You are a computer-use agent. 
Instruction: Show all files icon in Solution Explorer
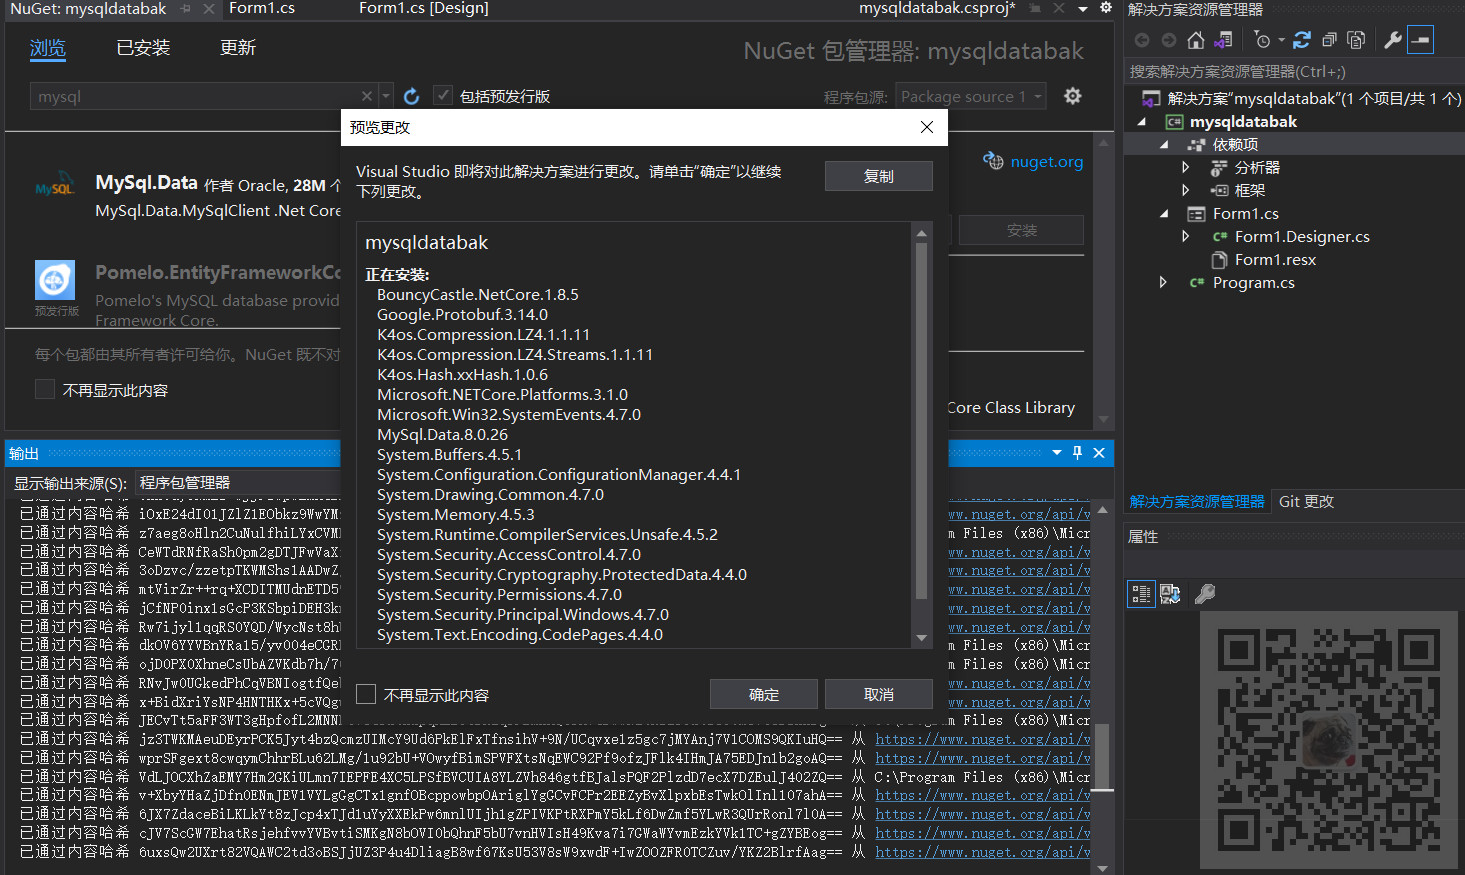click(1356, 40)
